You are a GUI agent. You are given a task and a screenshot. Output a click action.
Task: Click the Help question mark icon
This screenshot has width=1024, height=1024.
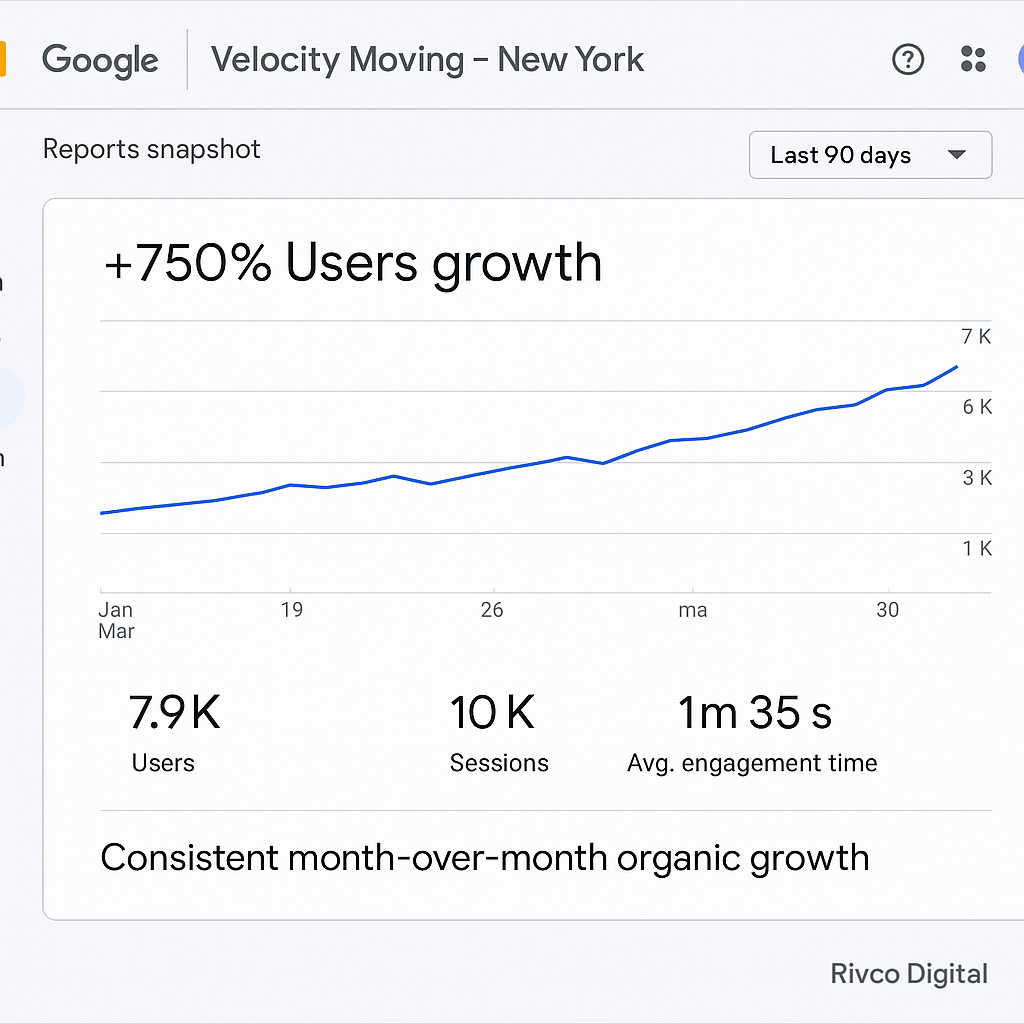[x=908, y=59]
